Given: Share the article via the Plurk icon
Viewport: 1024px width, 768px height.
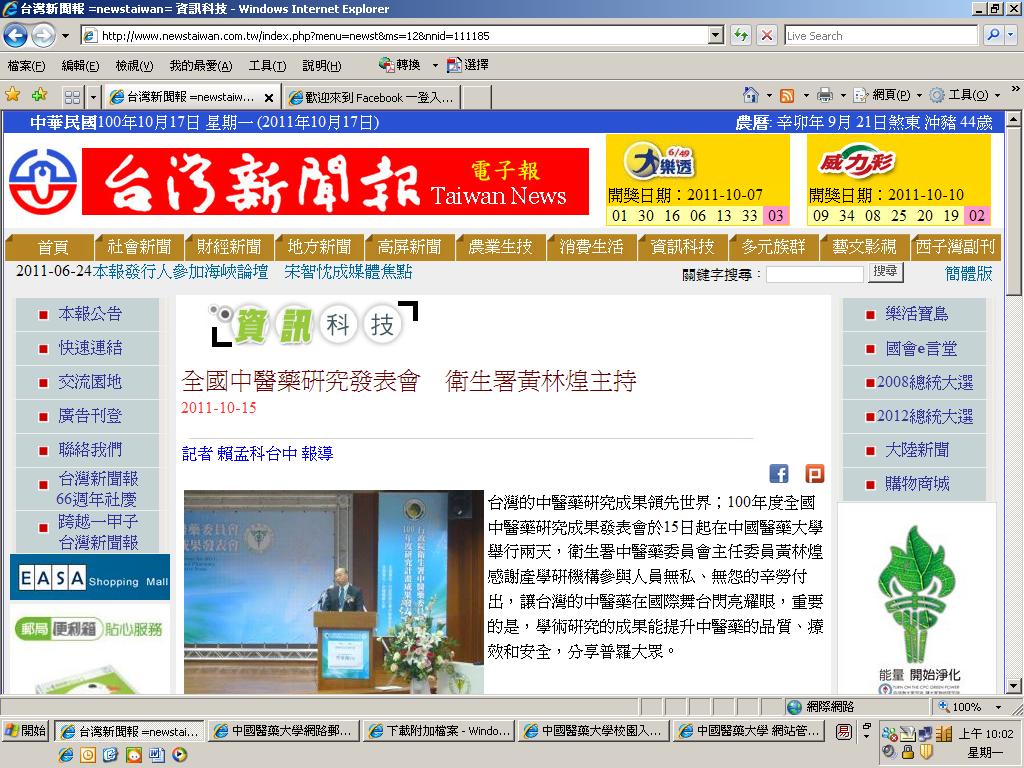Looking at the screenshot, I should pyautogui.click(x=814, y=473).
